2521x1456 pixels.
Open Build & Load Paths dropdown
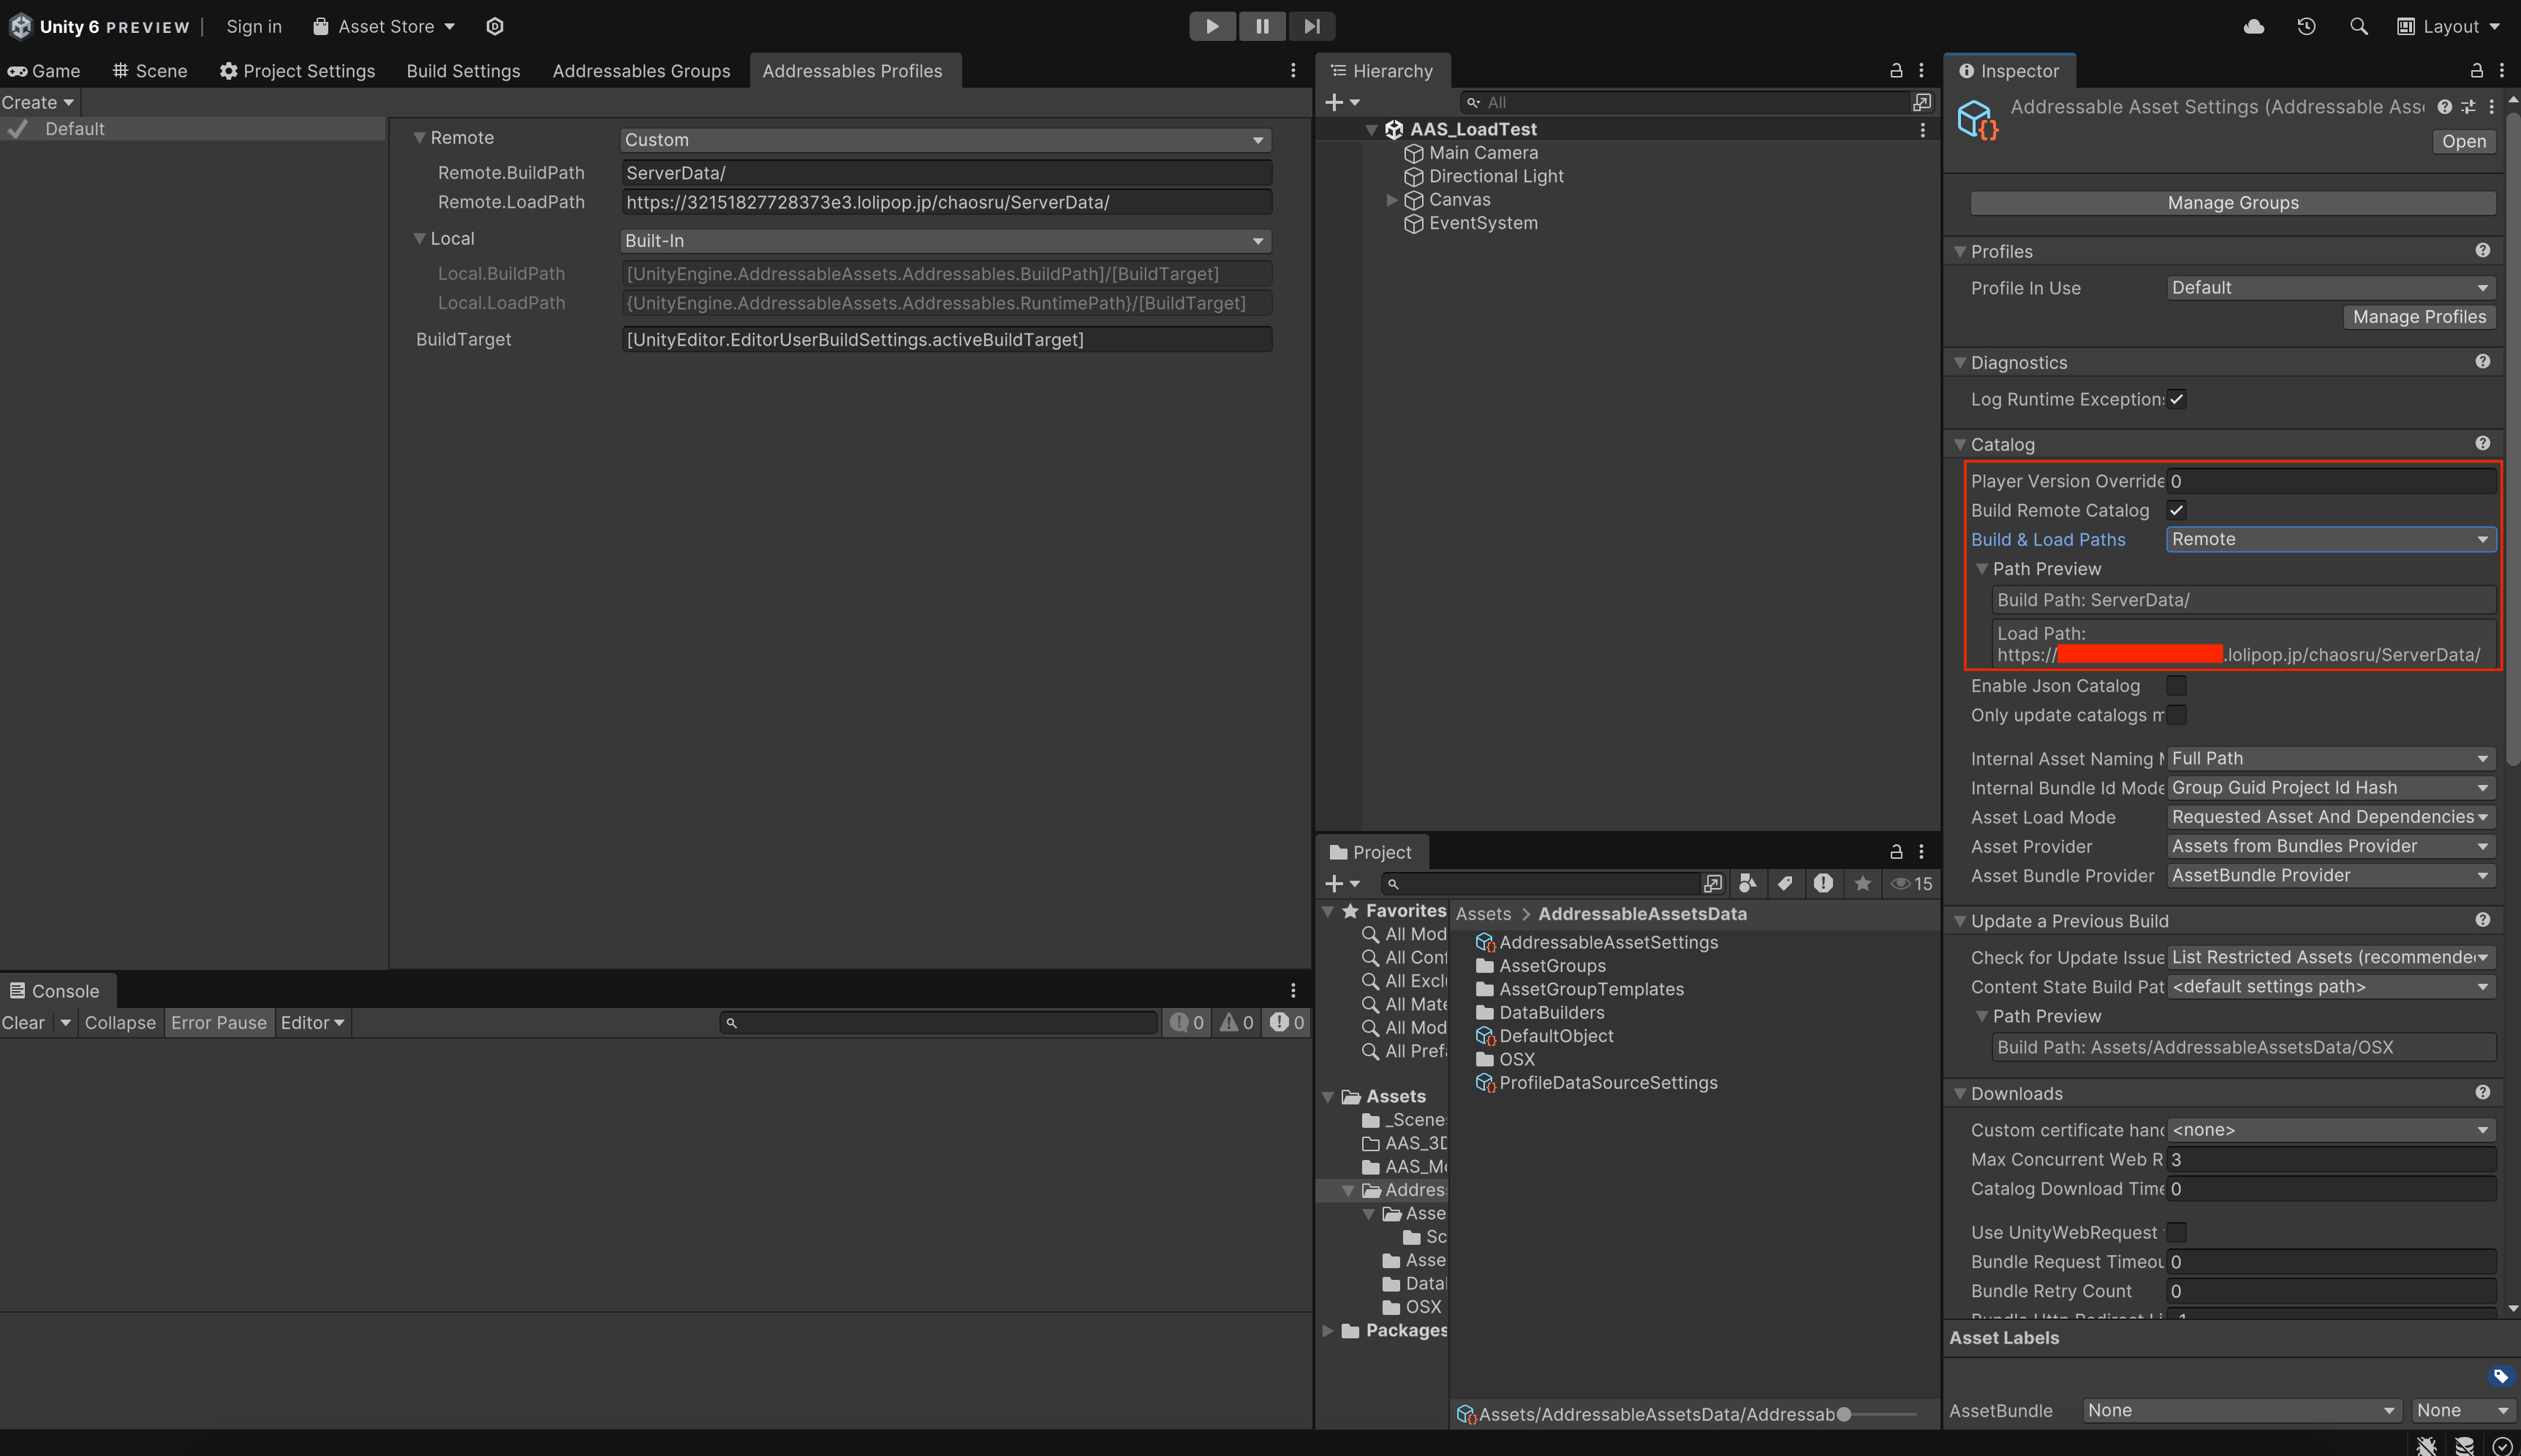[2331, 540]
